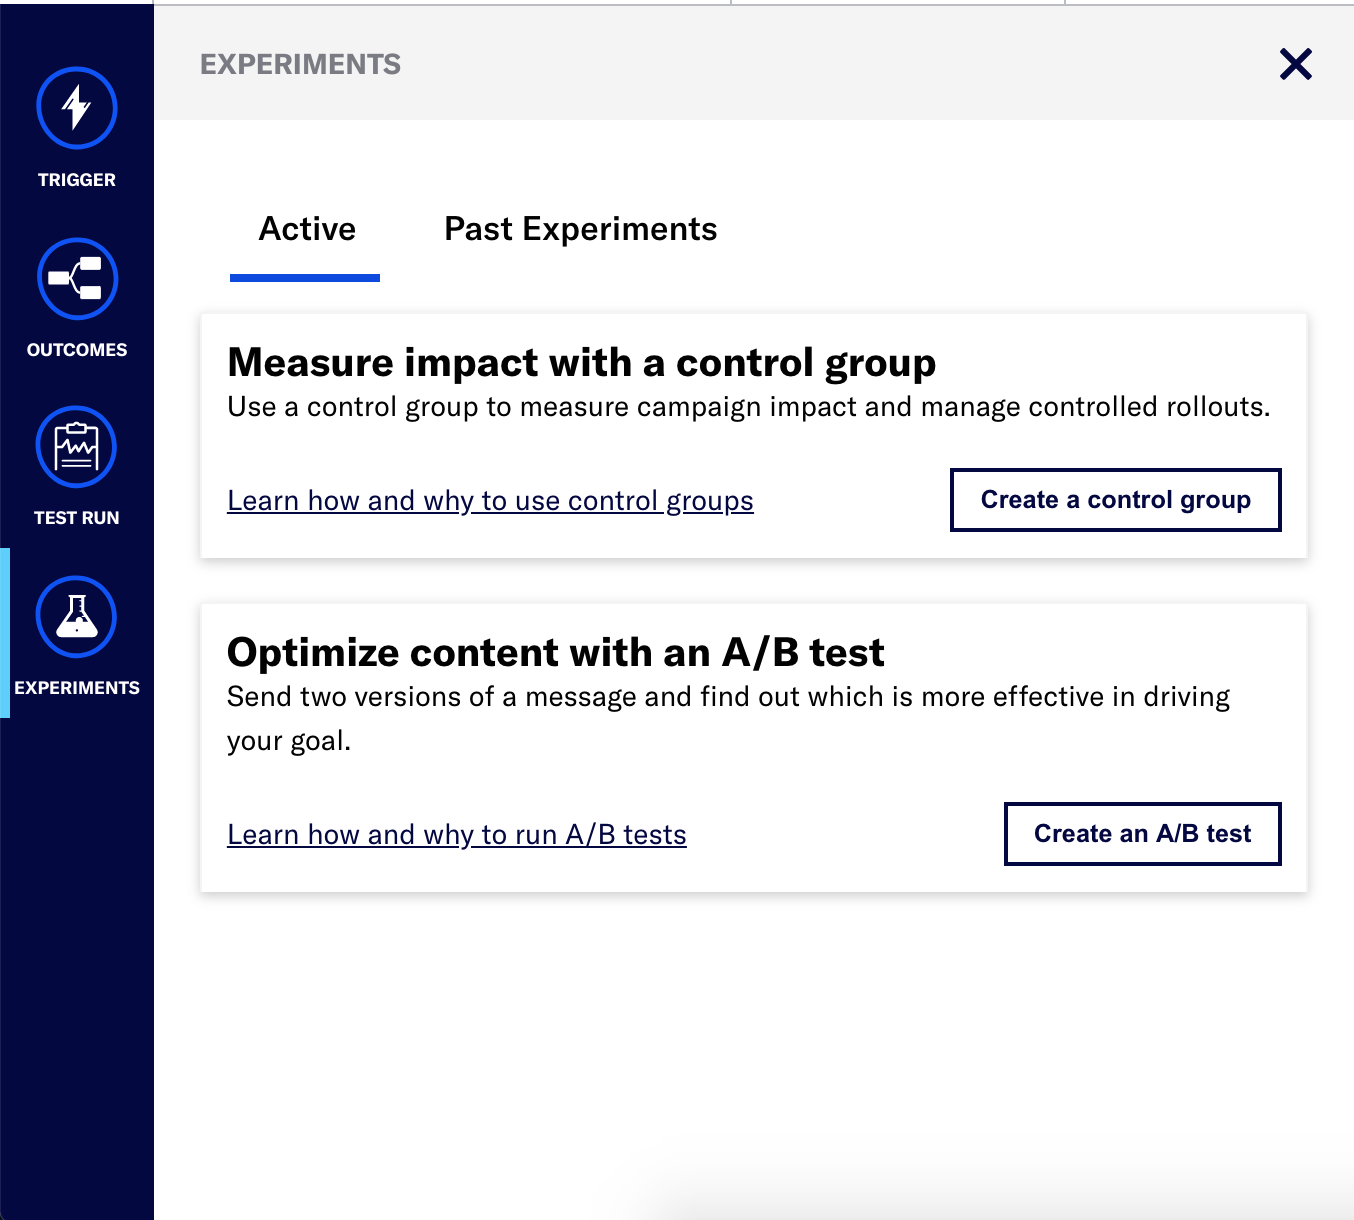
Task: Select the Experiments flask icon
Action: point(77,617)
